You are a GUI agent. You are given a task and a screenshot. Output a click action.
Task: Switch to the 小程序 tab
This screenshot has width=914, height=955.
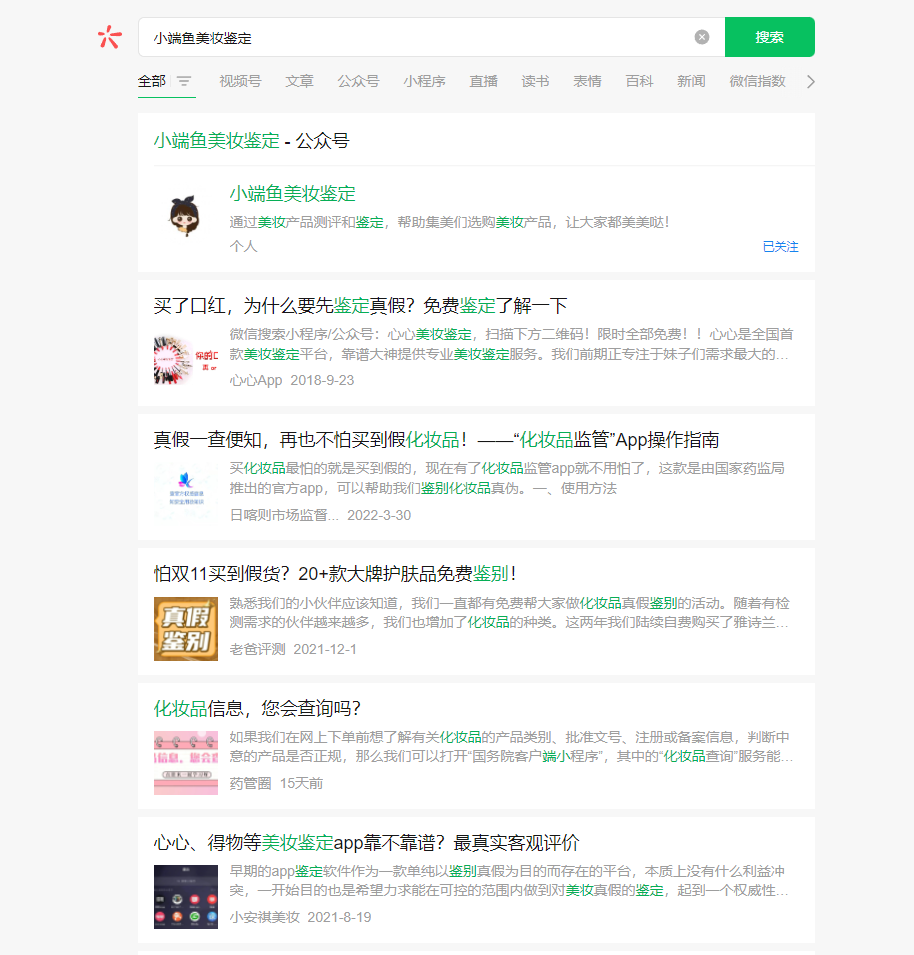[424, 81]
